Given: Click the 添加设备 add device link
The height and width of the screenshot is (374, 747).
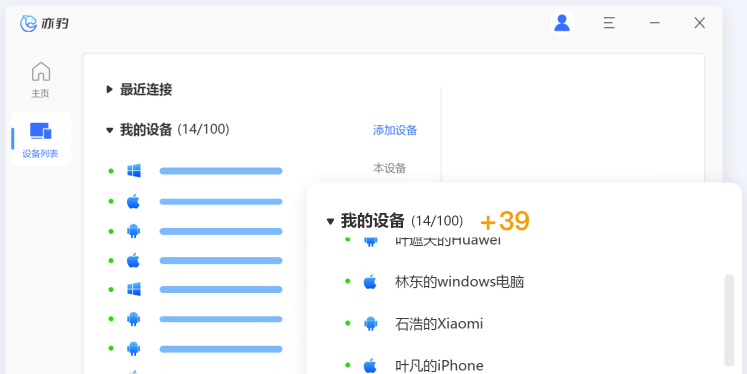Looking at the screenshot, I should (x=395, y=130).
